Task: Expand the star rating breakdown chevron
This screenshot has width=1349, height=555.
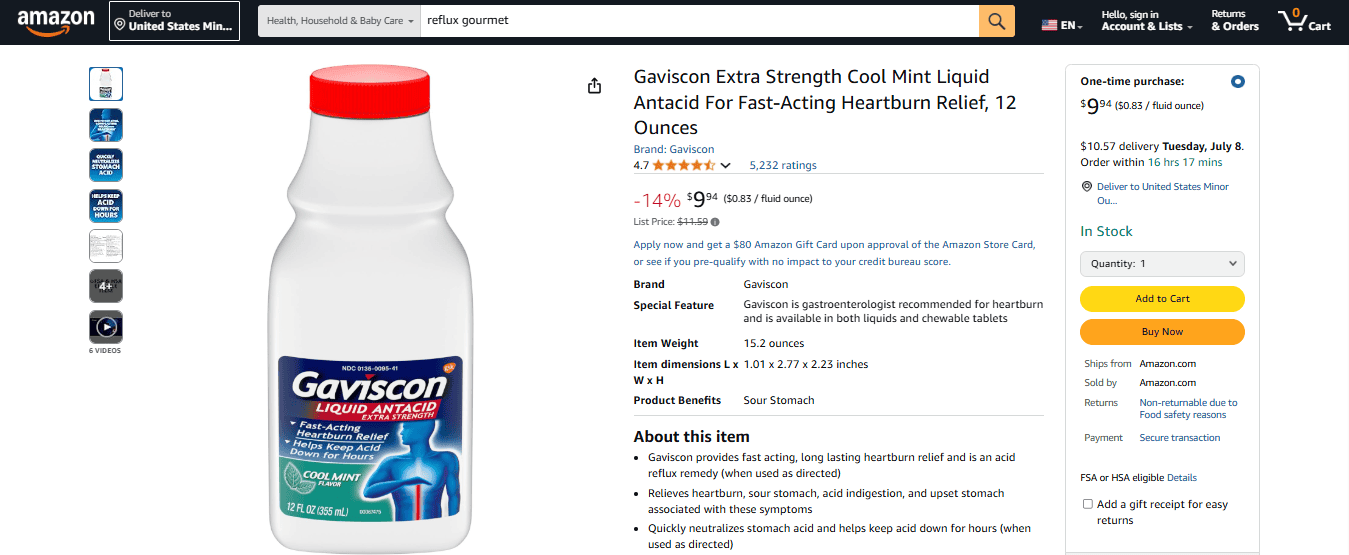Action: point(726,166)
